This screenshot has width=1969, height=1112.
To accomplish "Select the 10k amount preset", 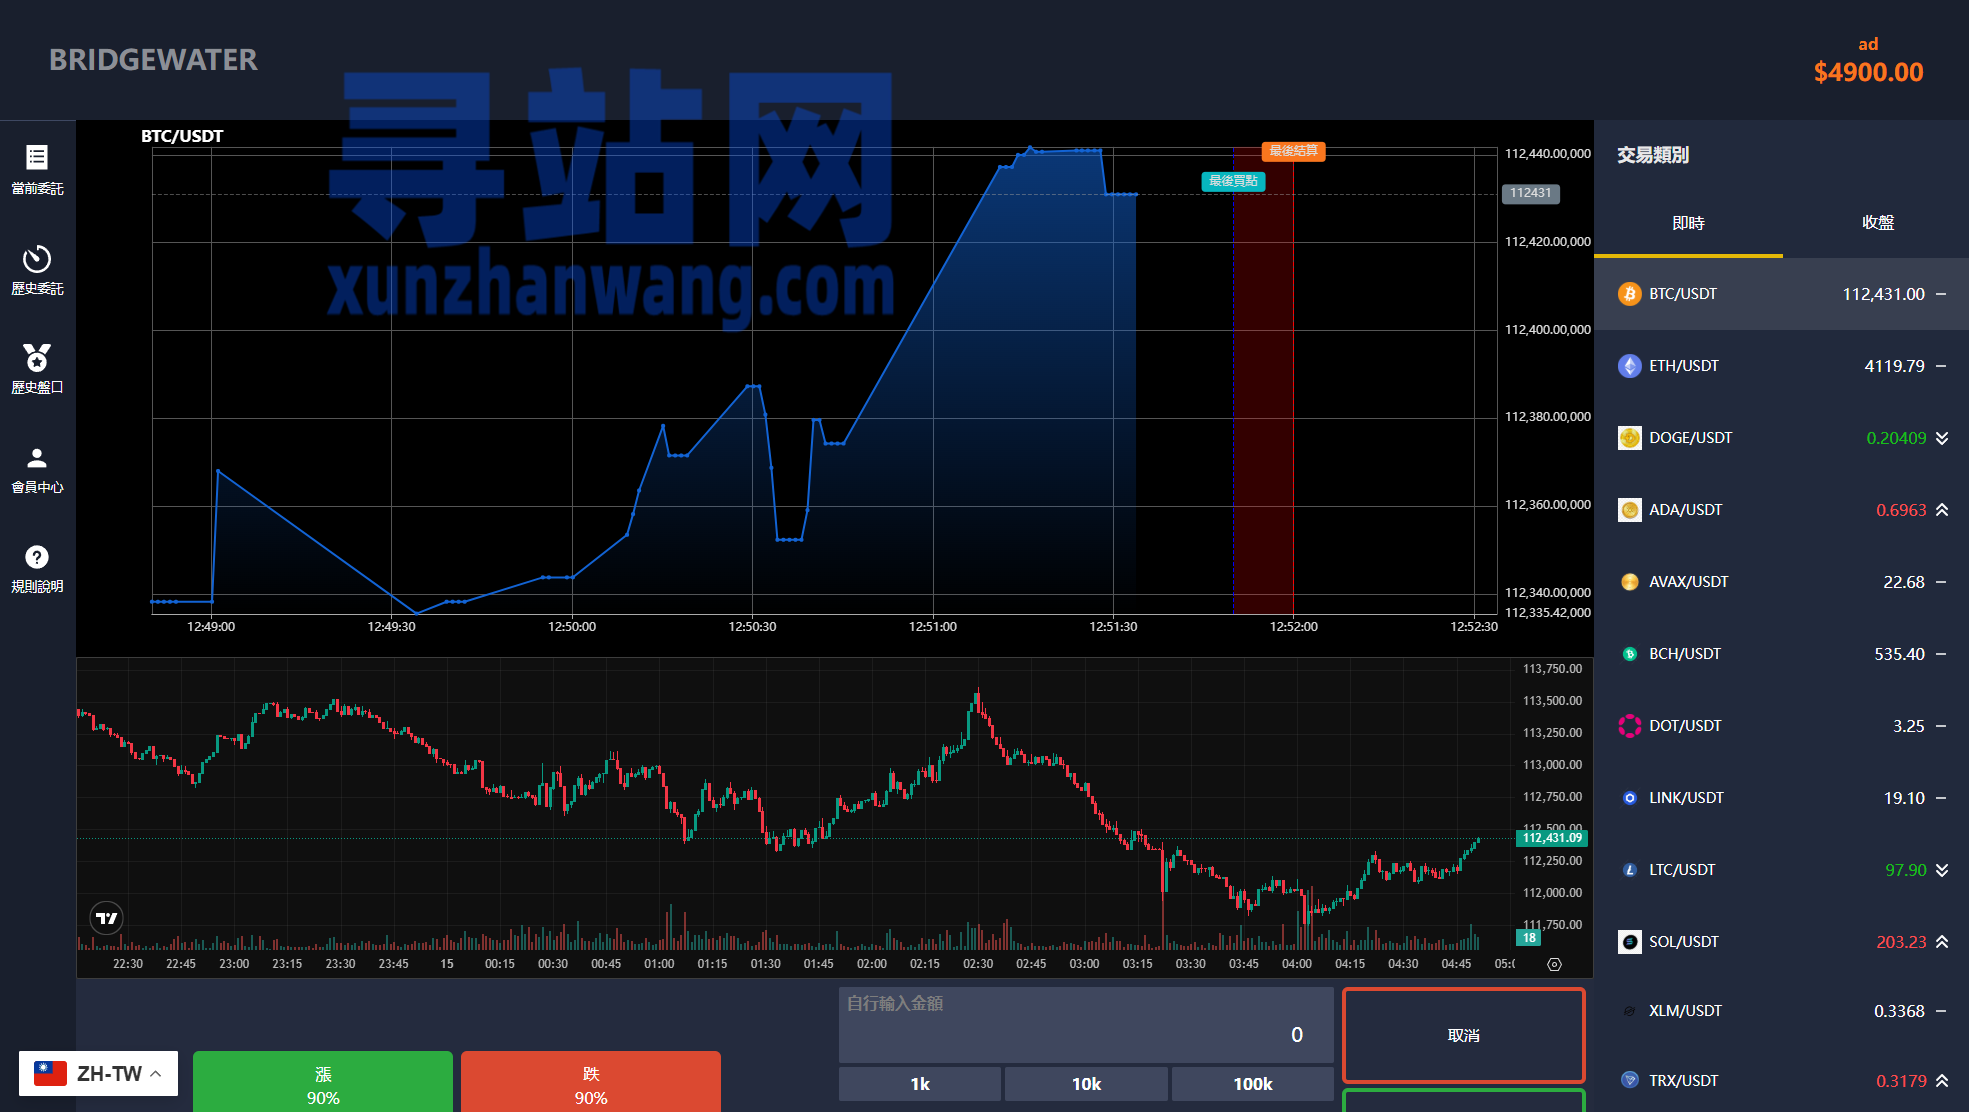I will click(x=1086, y=1084).
